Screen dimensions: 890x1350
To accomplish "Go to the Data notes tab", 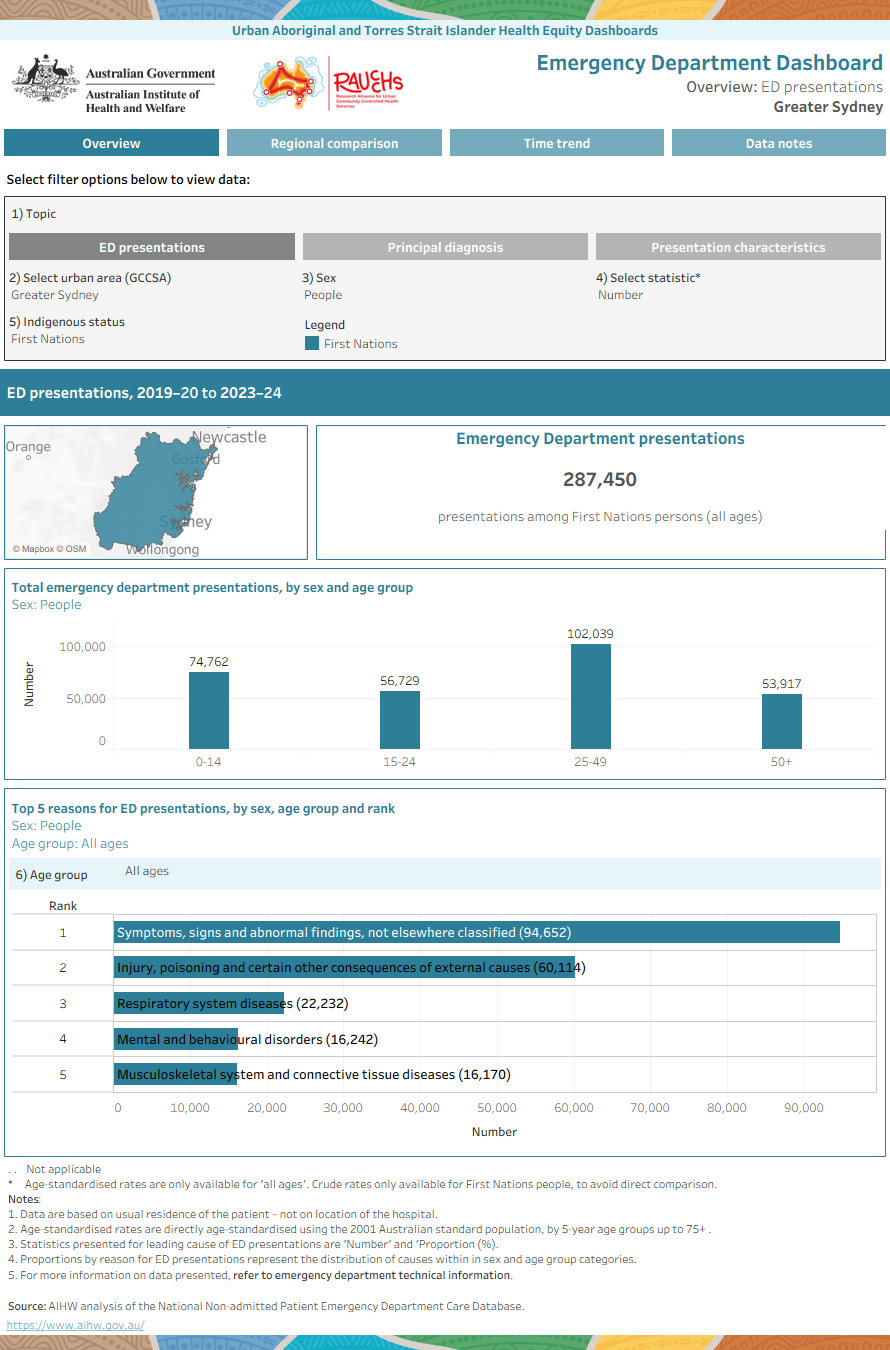I will tap(779, 143).
